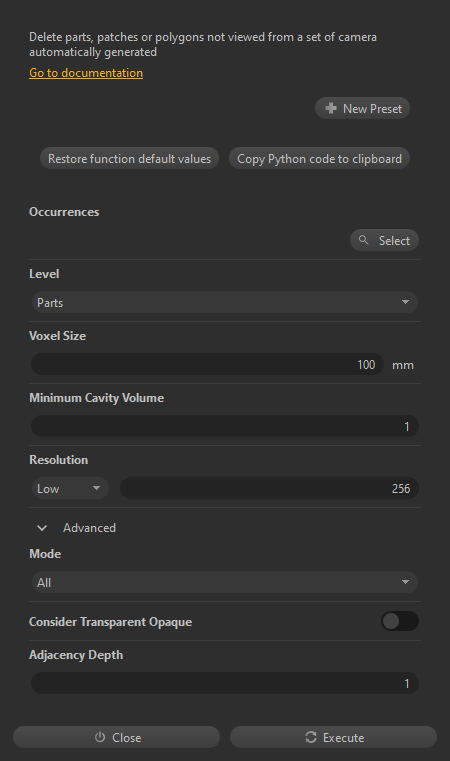This screenshot has height=761, width=450.
Task: Click the power icon on the Close button
Action: 100,737
